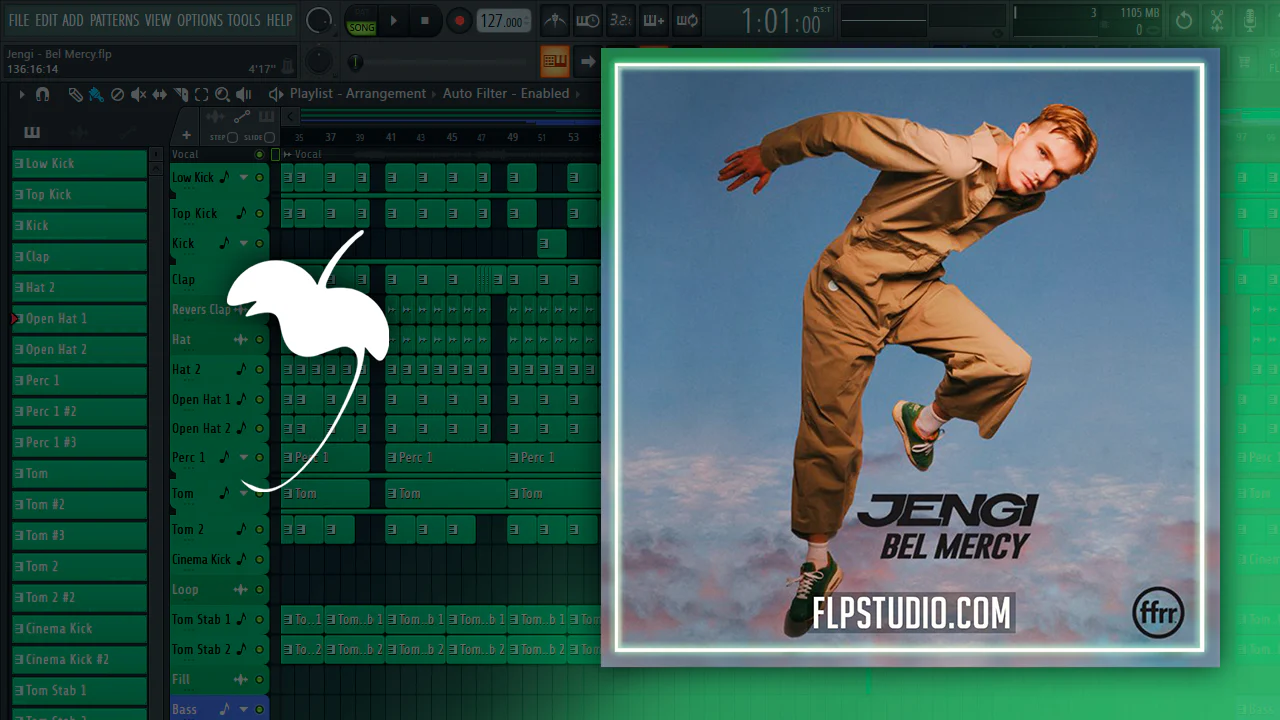Select the Cinema Kick pattern in picker
Screen dimensions: 1280x720
(x=79, y=628)
